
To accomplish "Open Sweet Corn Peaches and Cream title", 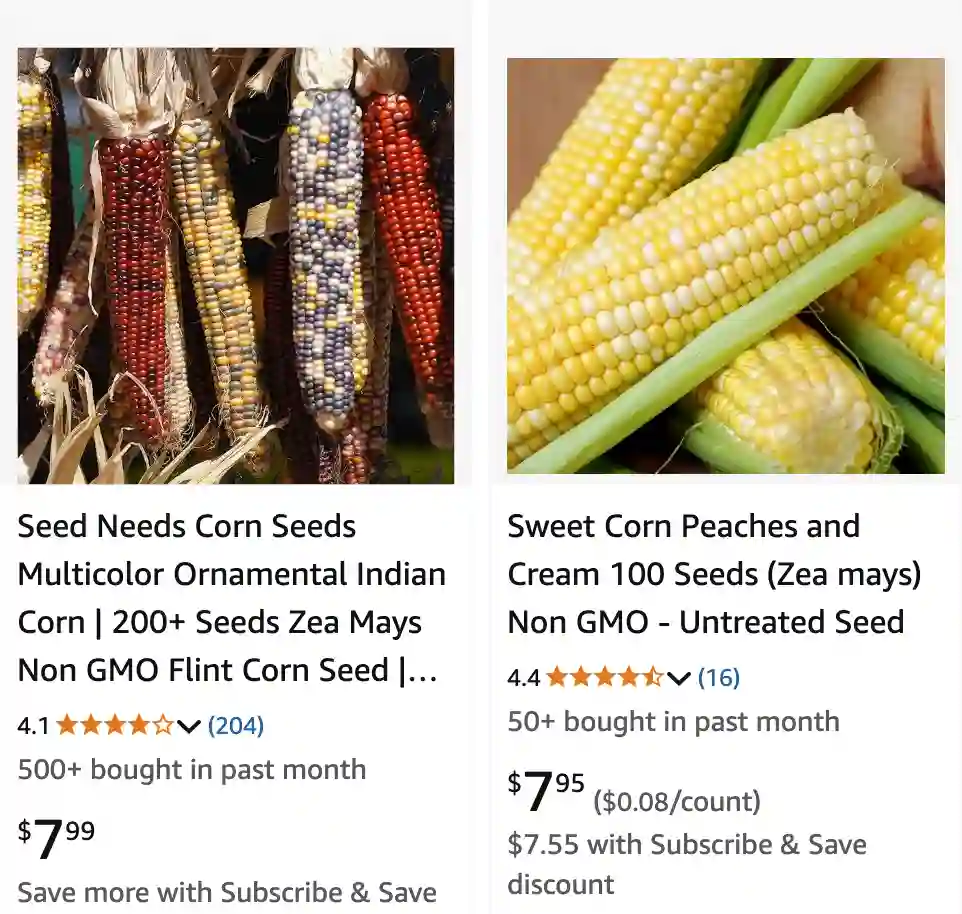I will click(x=714, y=574).
